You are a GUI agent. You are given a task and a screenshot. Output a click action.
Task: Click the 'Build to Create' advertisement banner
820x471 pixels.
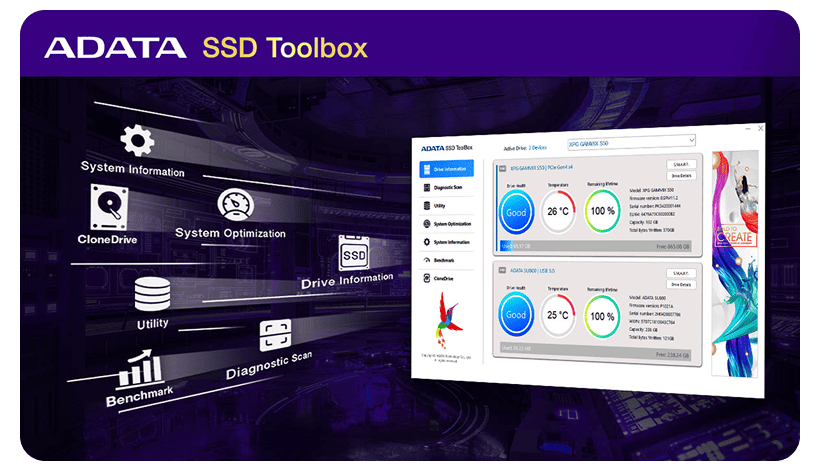tap(734, 264)
